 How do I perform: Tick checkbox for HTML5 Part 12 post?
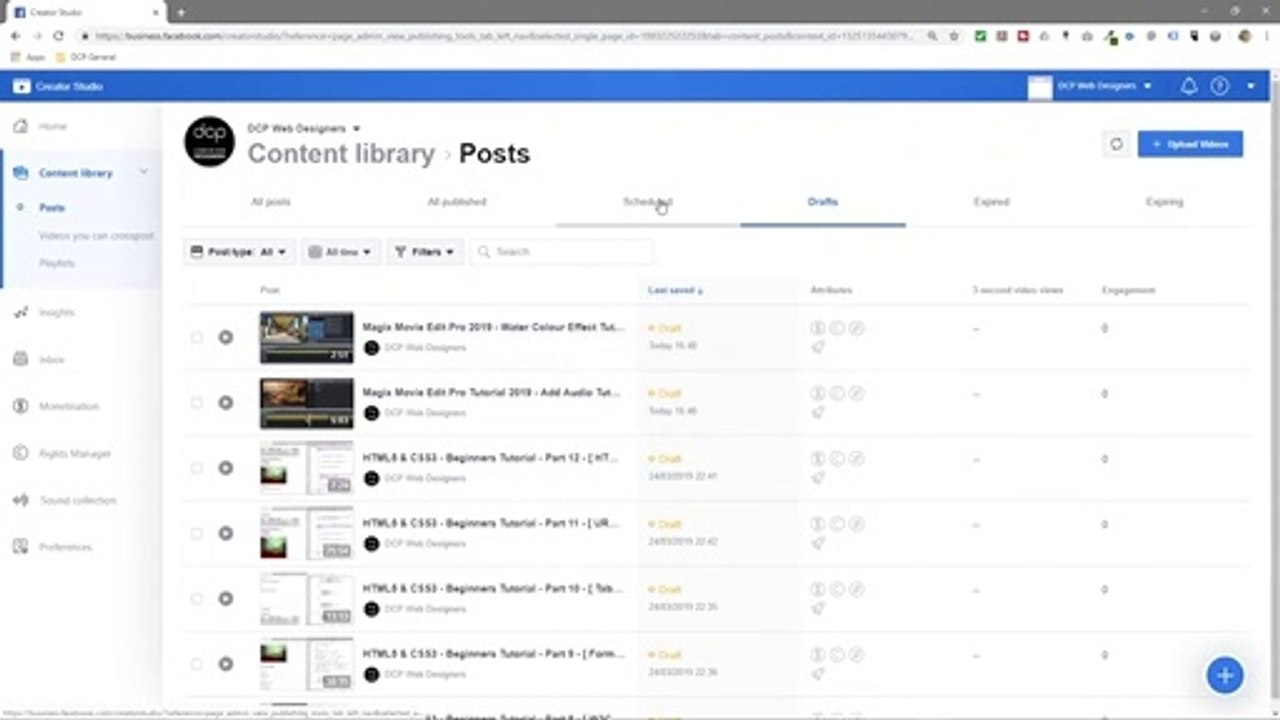click(x=196, y=468)
